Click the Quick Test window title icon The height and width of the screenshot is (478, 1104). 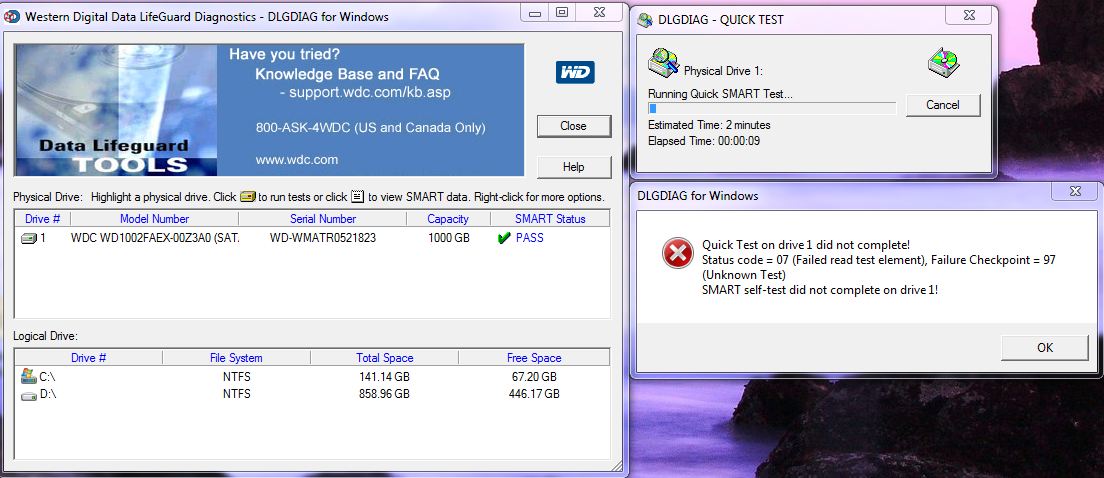[x=645, y=20]
